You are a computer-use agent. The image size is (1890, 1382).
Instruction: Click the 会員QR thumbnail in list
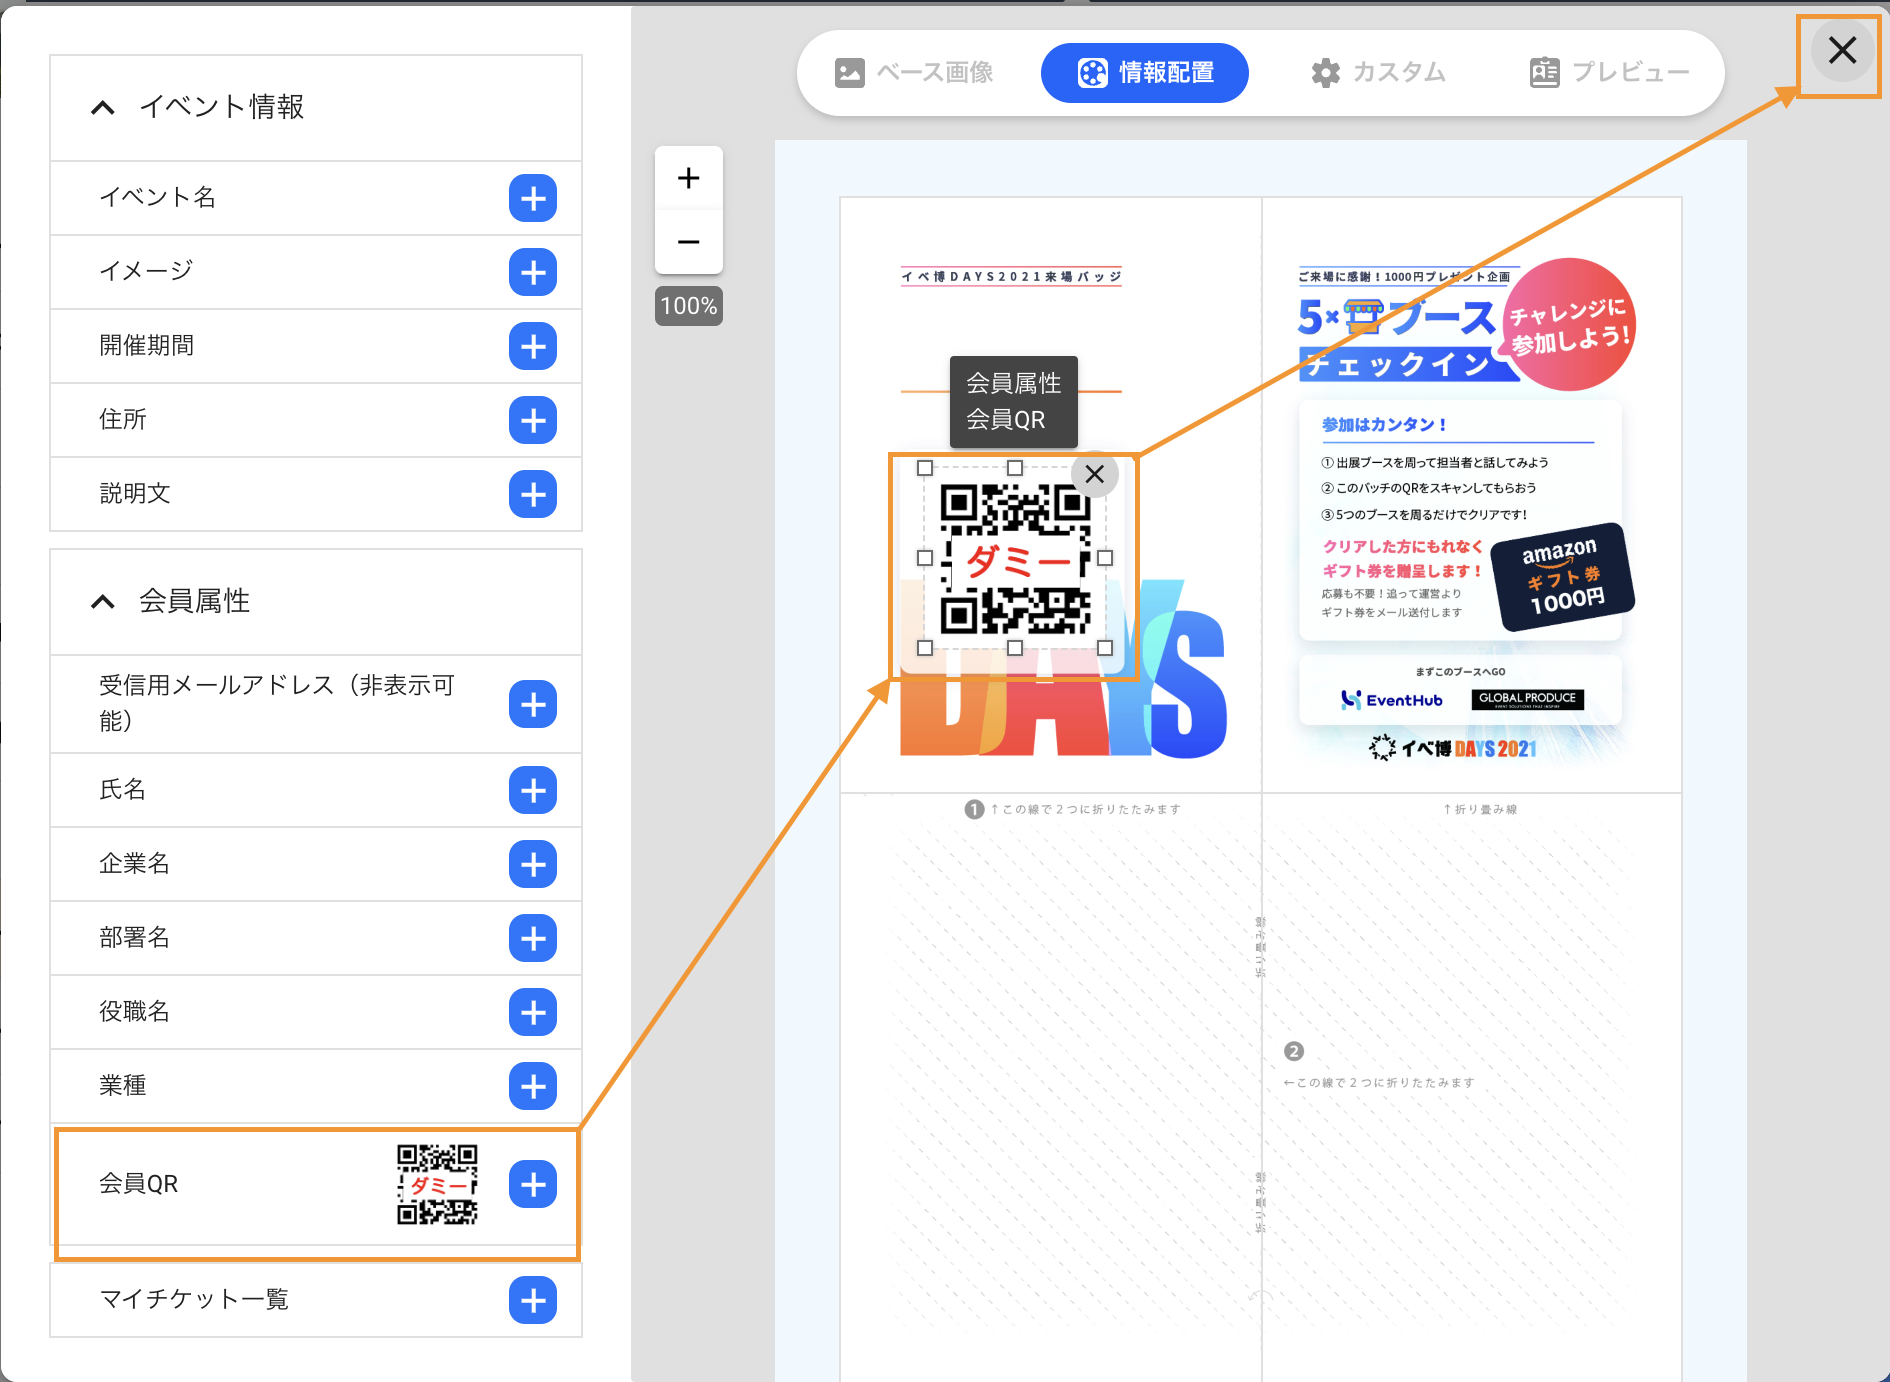point(437,1184)
